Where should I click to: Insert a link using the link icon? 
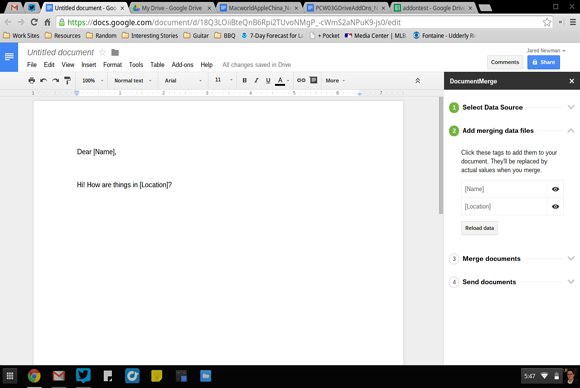(x=301, y=80)
